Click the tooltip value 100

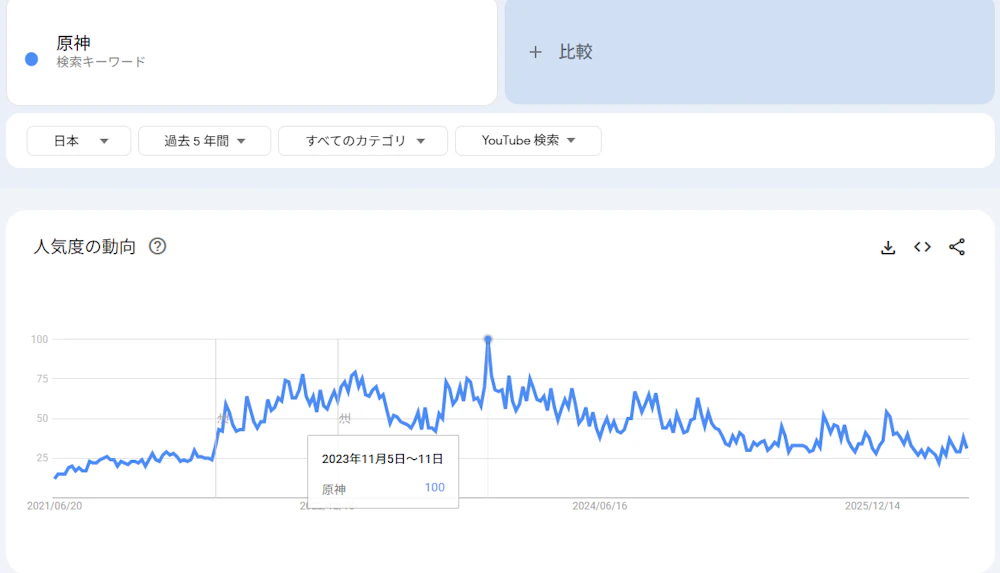click(x=434, y=487)
